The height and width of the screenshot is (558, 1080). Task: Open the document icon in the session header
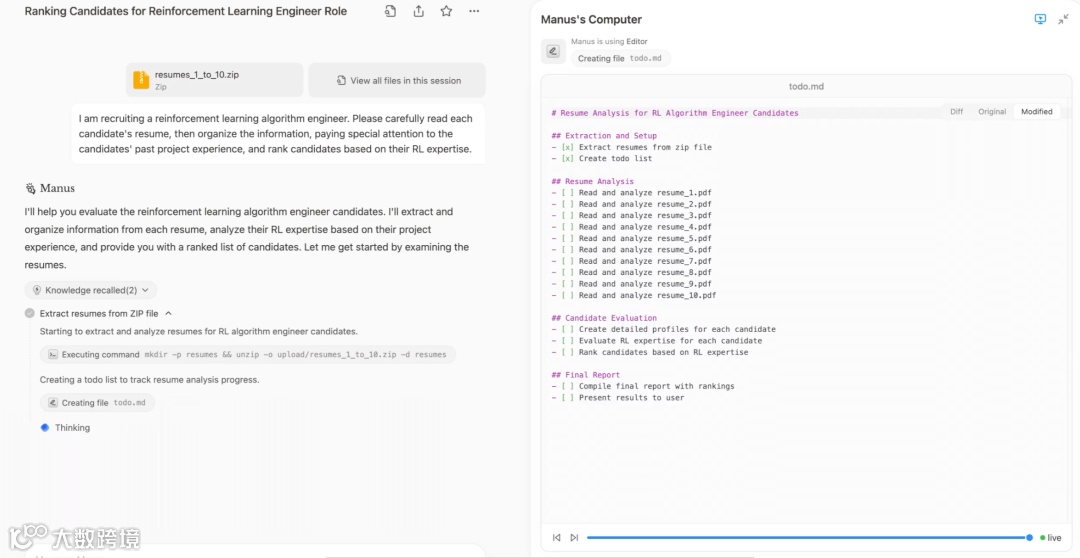391,12
